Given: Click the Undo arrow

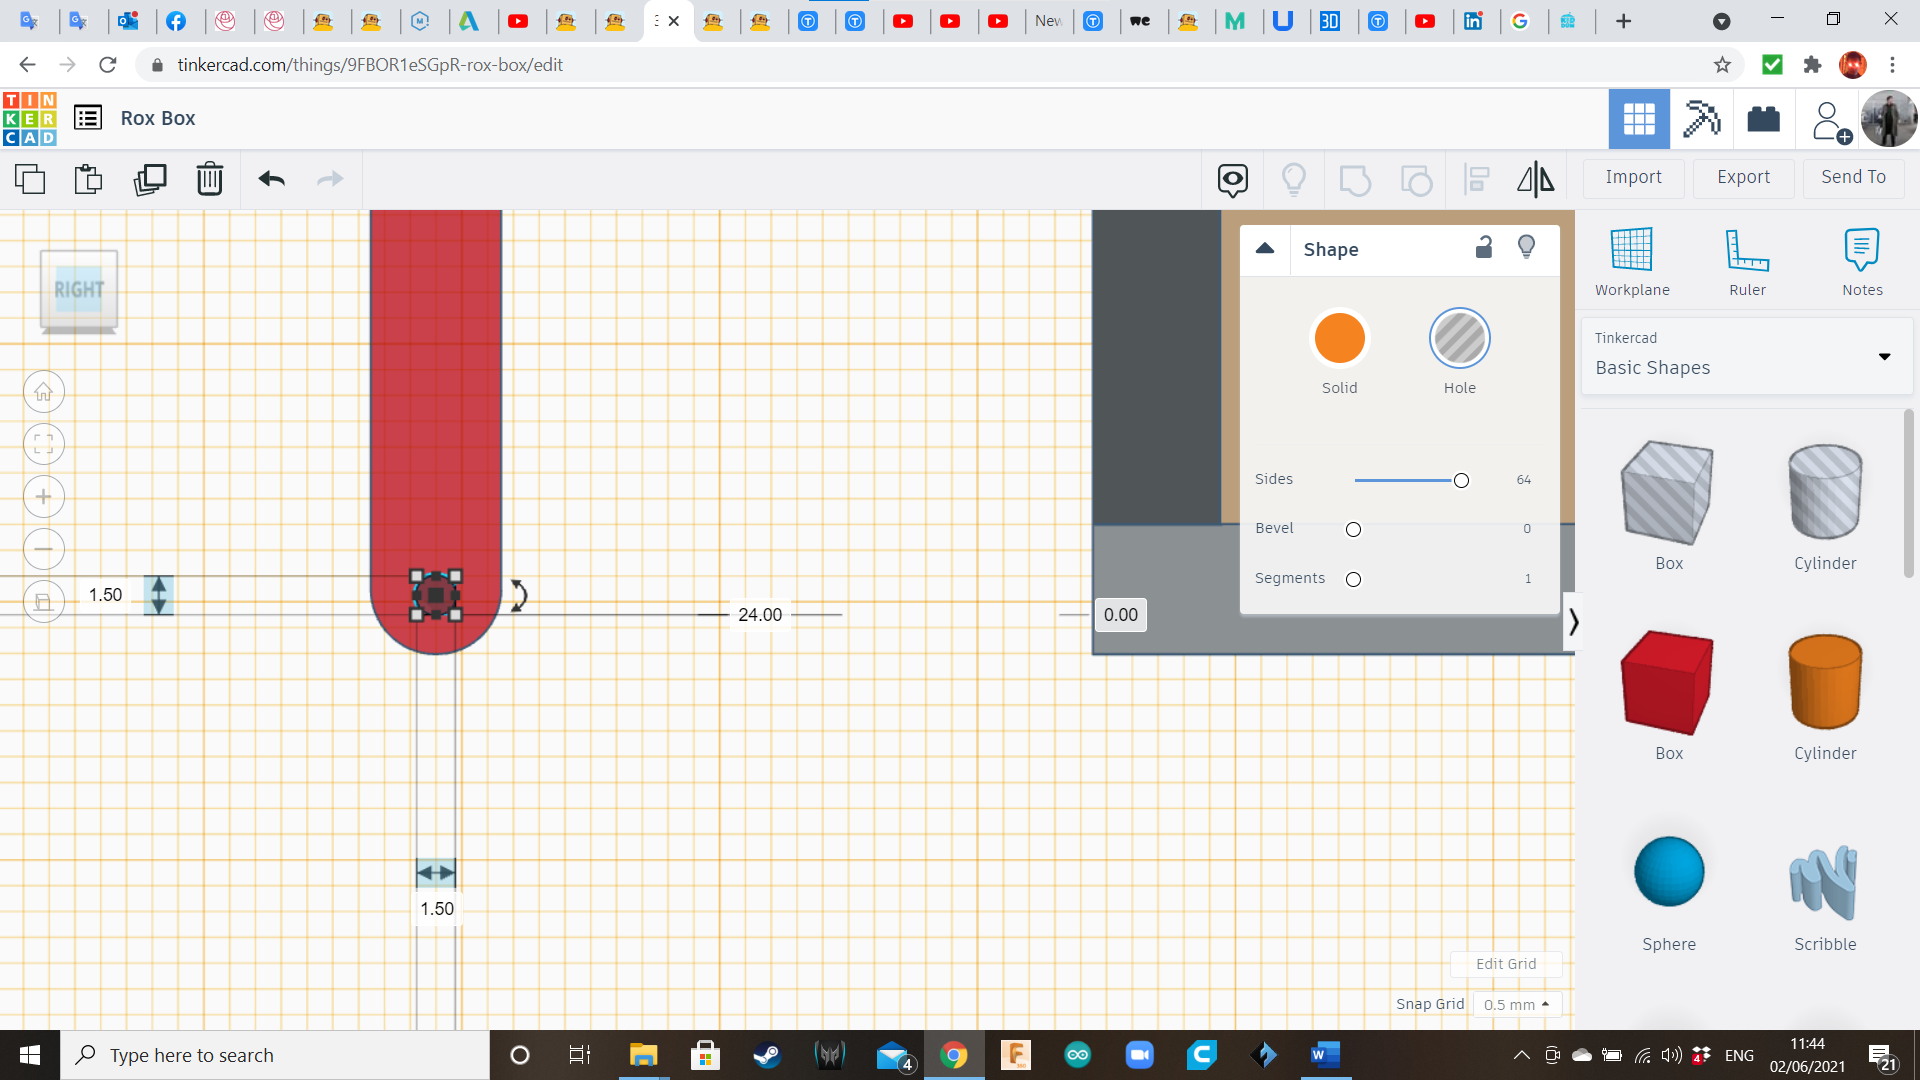Looking at the screenshot, I should click(x=271, y=179).
